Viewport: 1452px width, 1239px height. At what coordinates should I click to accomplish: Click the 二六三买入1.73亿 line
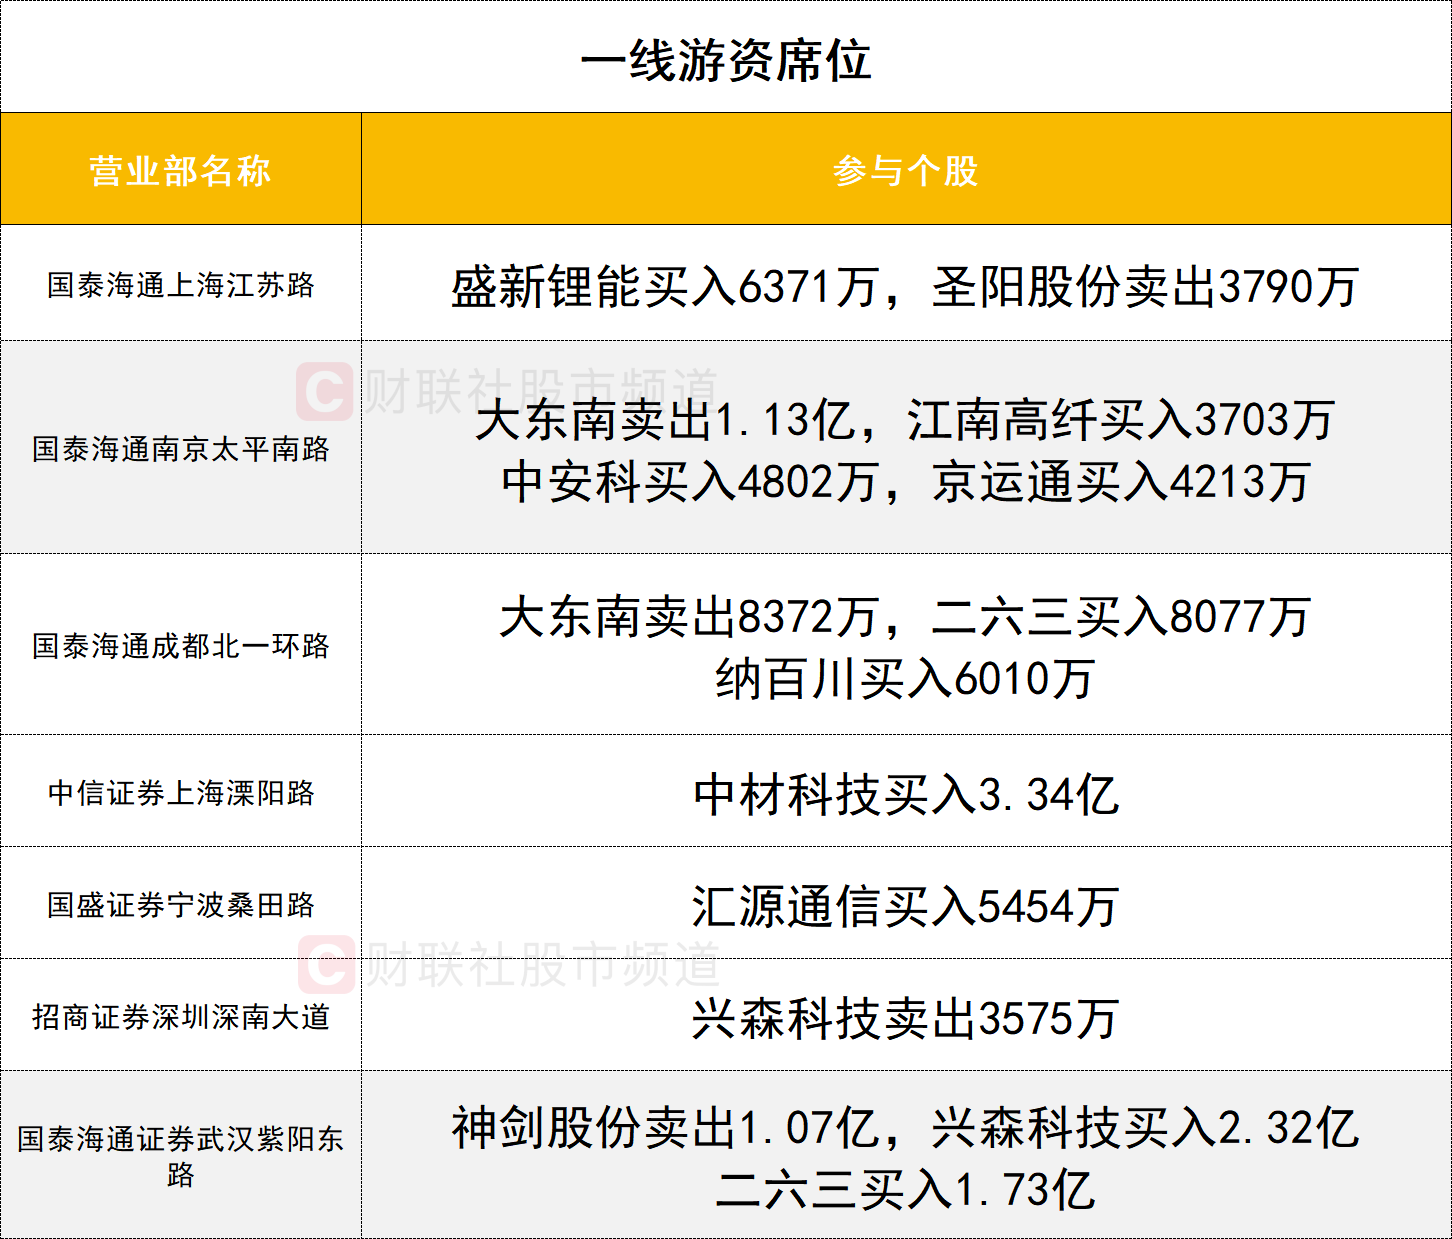pos(906,1189)
